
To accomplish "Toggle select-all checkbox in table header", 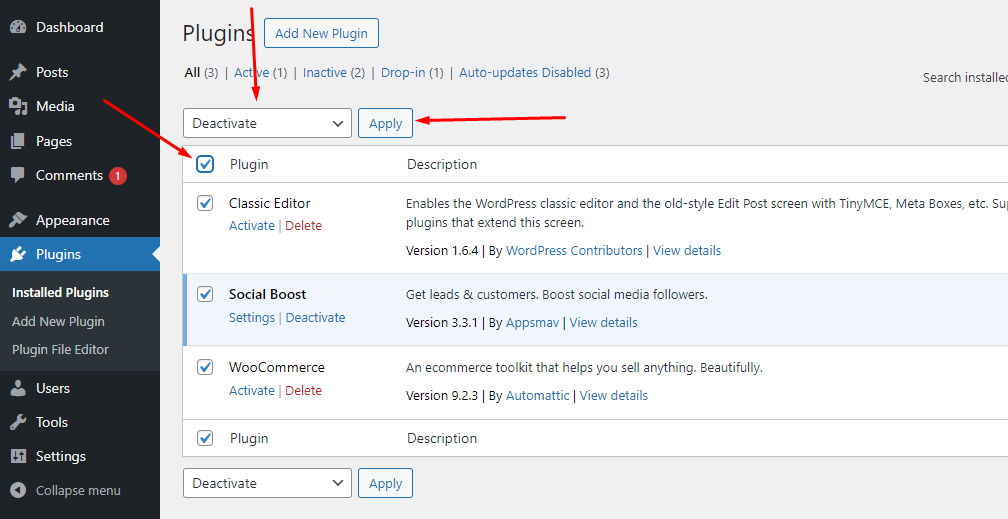I will pos(204,164).
